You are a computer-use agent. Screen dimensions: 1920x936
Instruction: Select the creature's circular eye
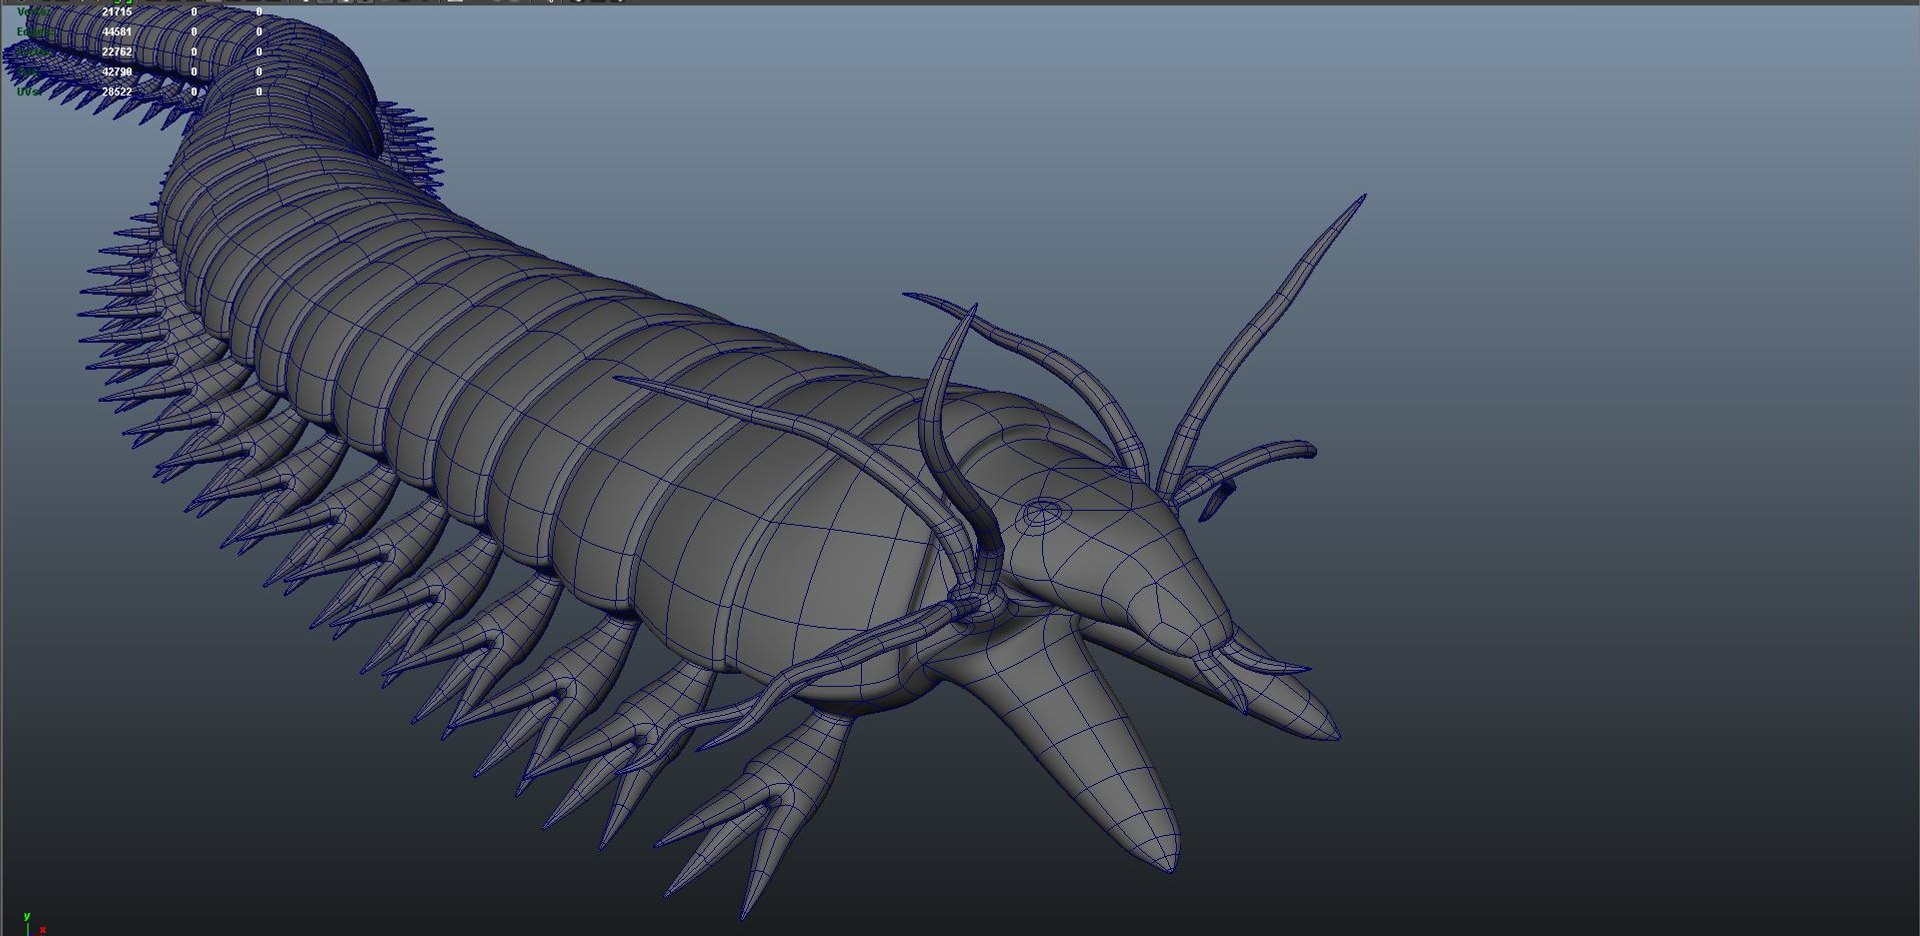pyautogui.click(x=1041, y=516)
